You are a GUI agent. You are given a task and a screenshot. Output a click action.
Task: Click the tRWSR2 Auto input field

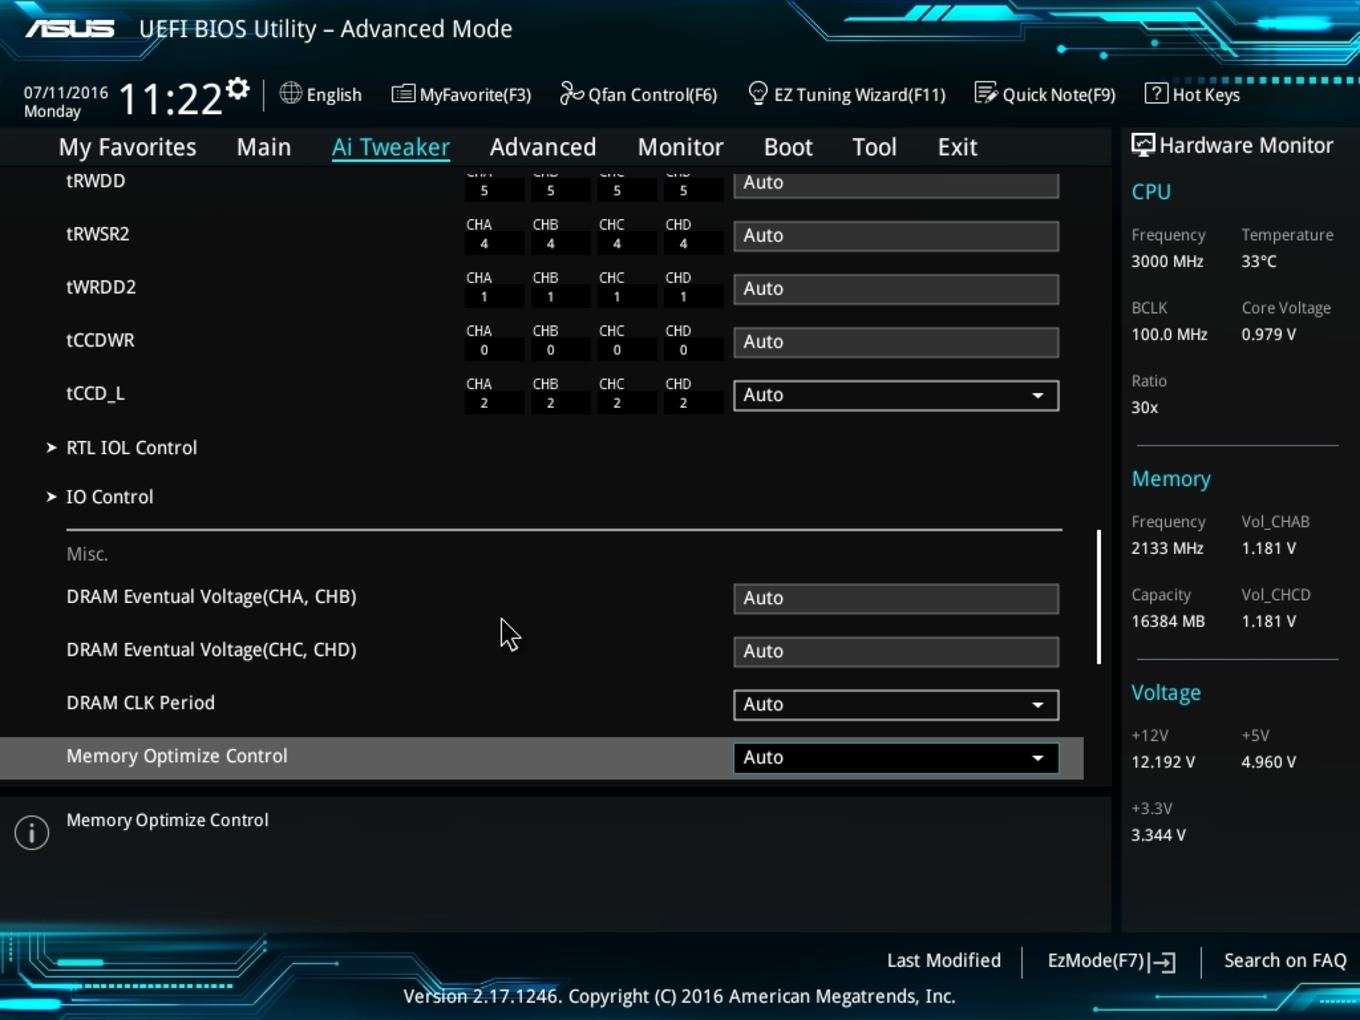pos(896,236)
